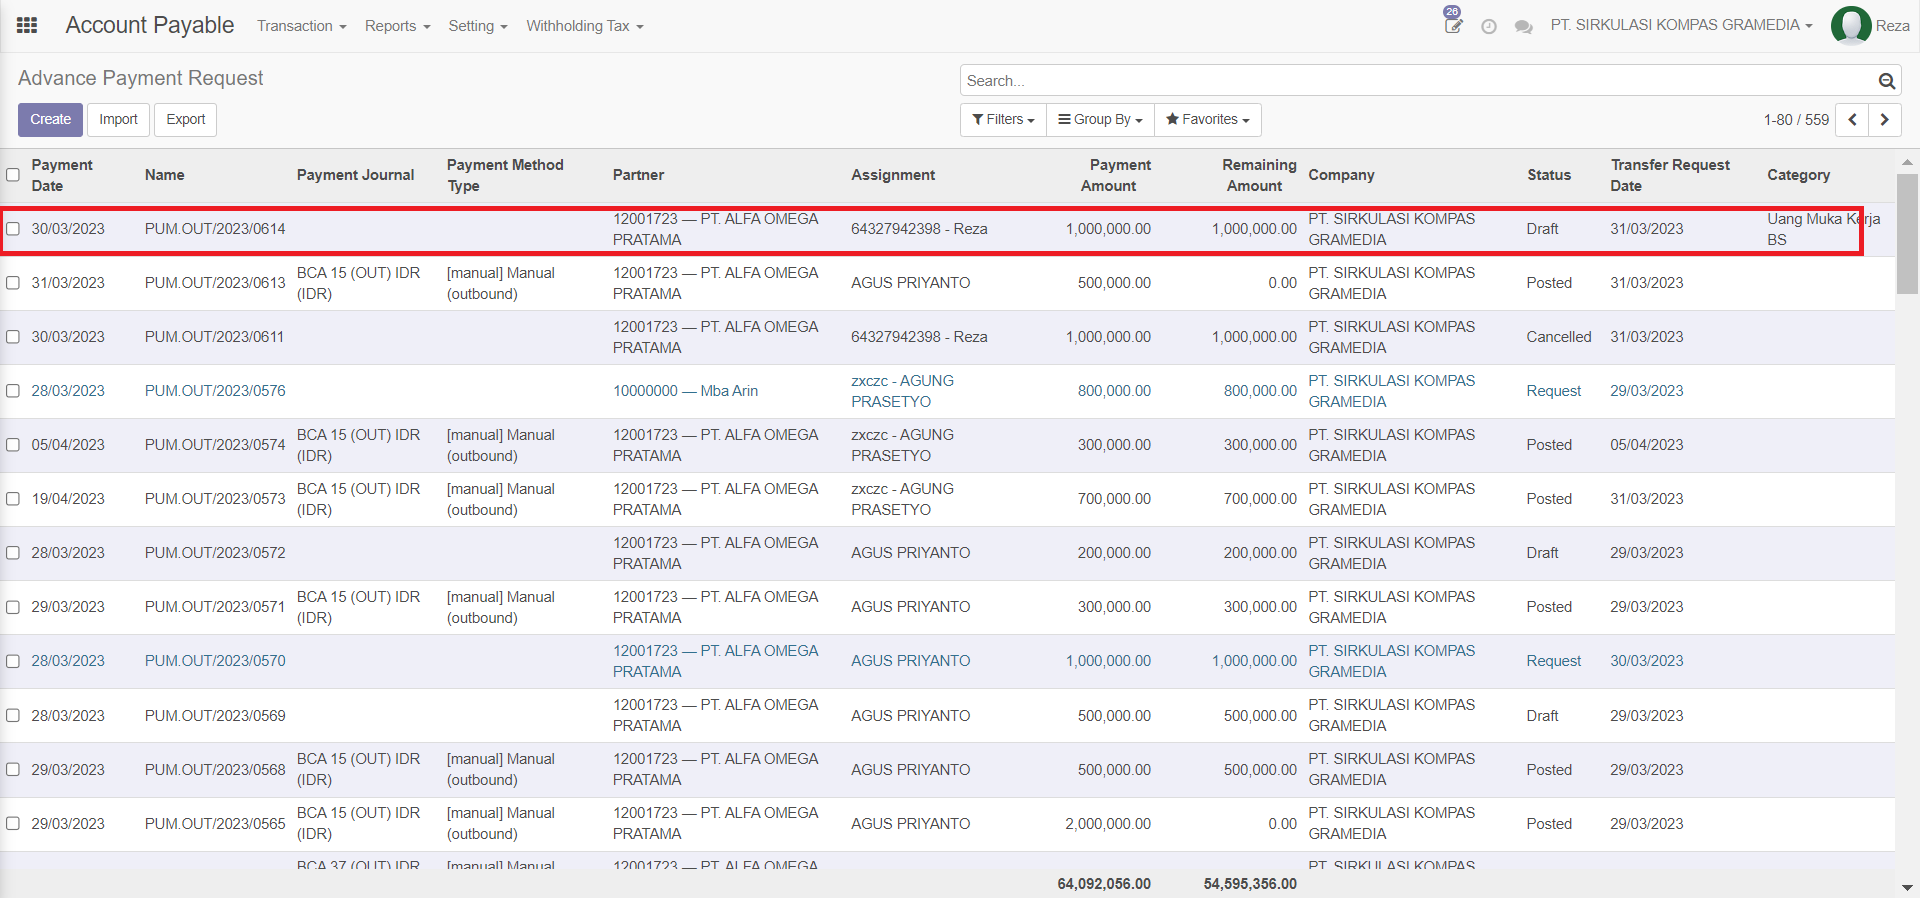Click the 64,092,056.00 total amount
Image resolution: width=1920 pixels, height=898 pixels.
pos(1104,884)
